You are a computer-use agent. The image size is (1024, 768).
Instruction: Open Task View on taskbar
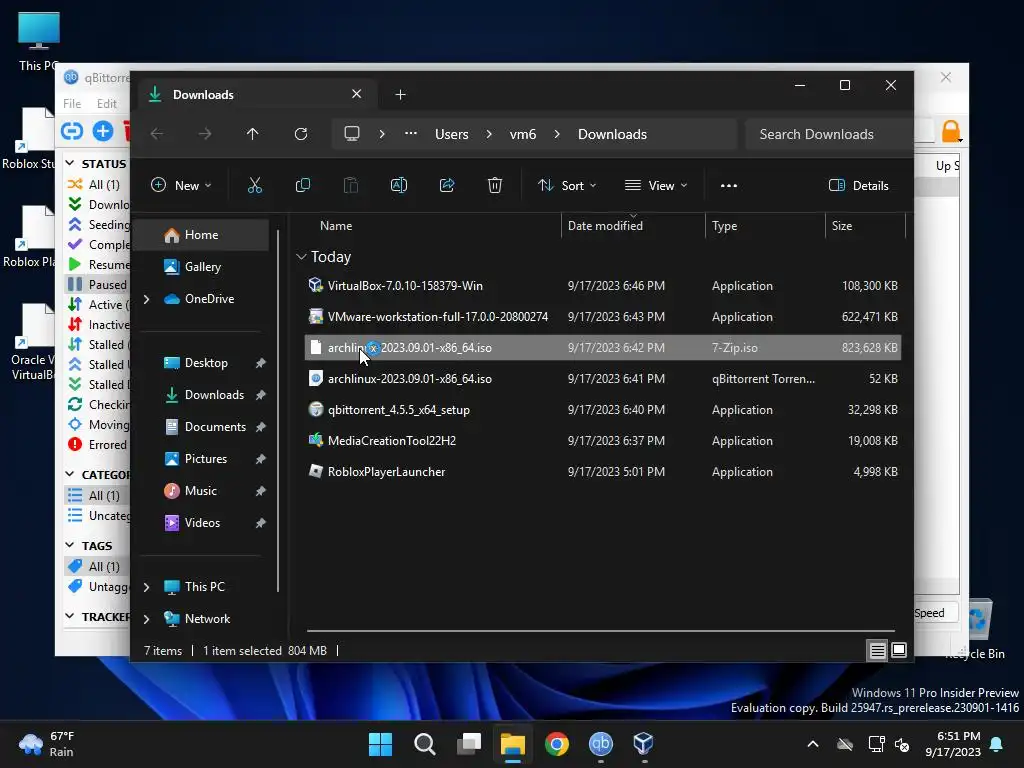(x=469, y=744)
